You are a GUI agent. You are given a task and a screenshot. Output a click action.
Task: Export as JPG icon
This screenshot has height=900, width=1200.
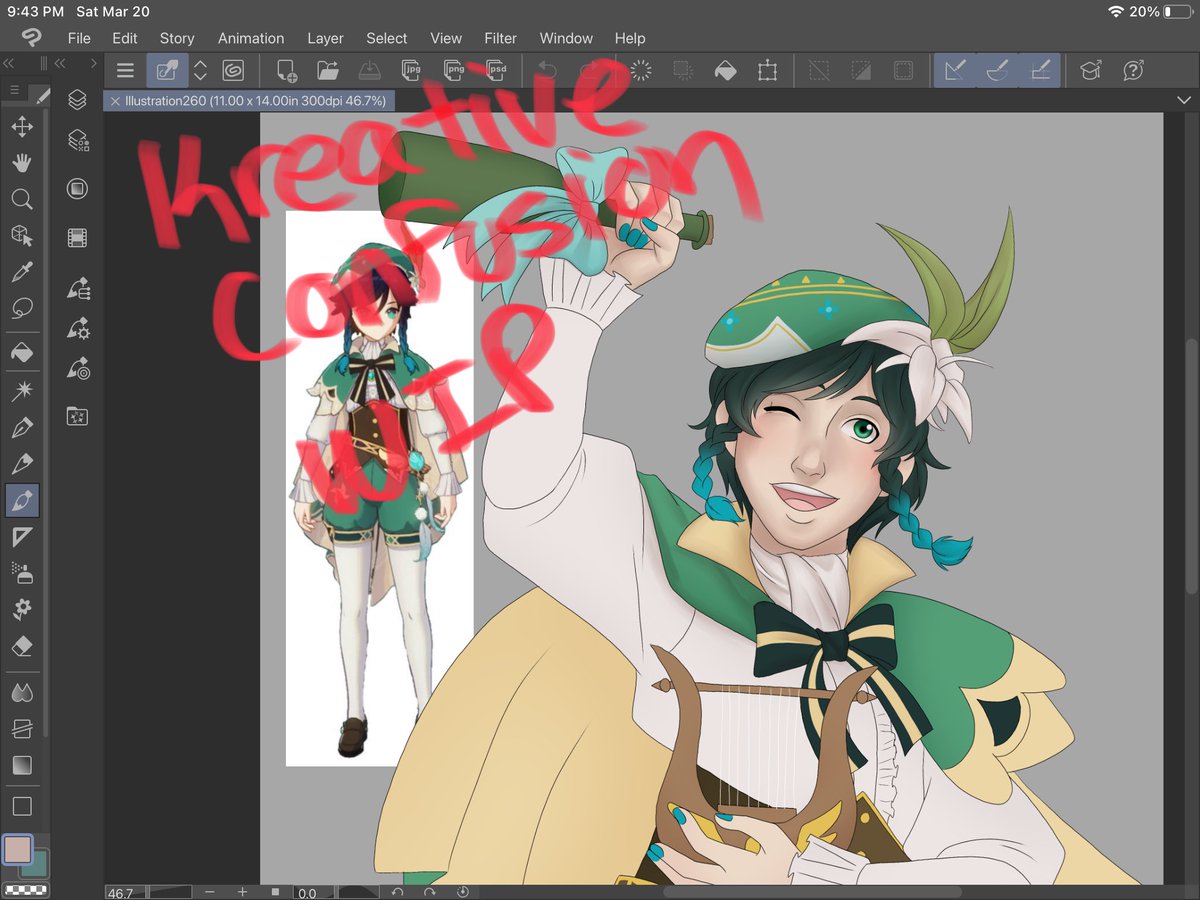pyautogui.click(x=411, y=70)
